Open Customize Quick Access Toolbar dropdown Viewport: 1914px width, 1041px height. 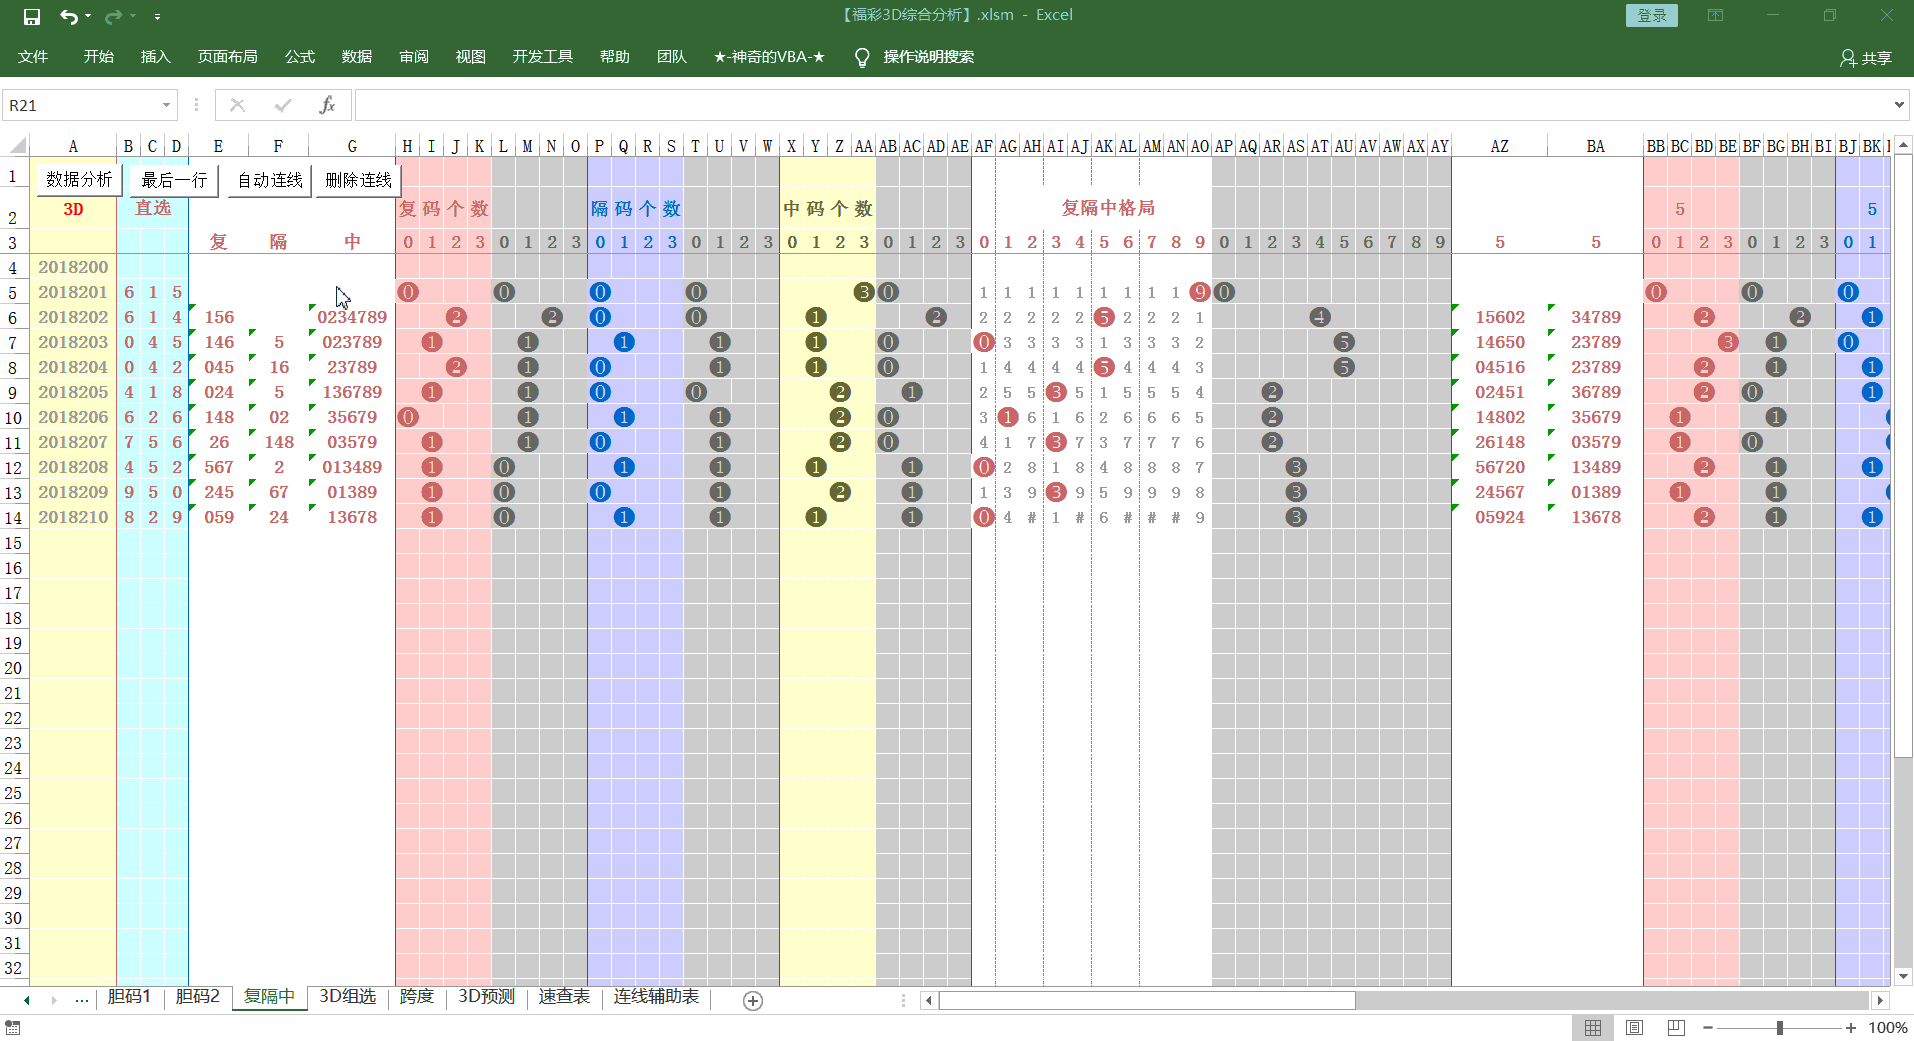coord(158,16)
